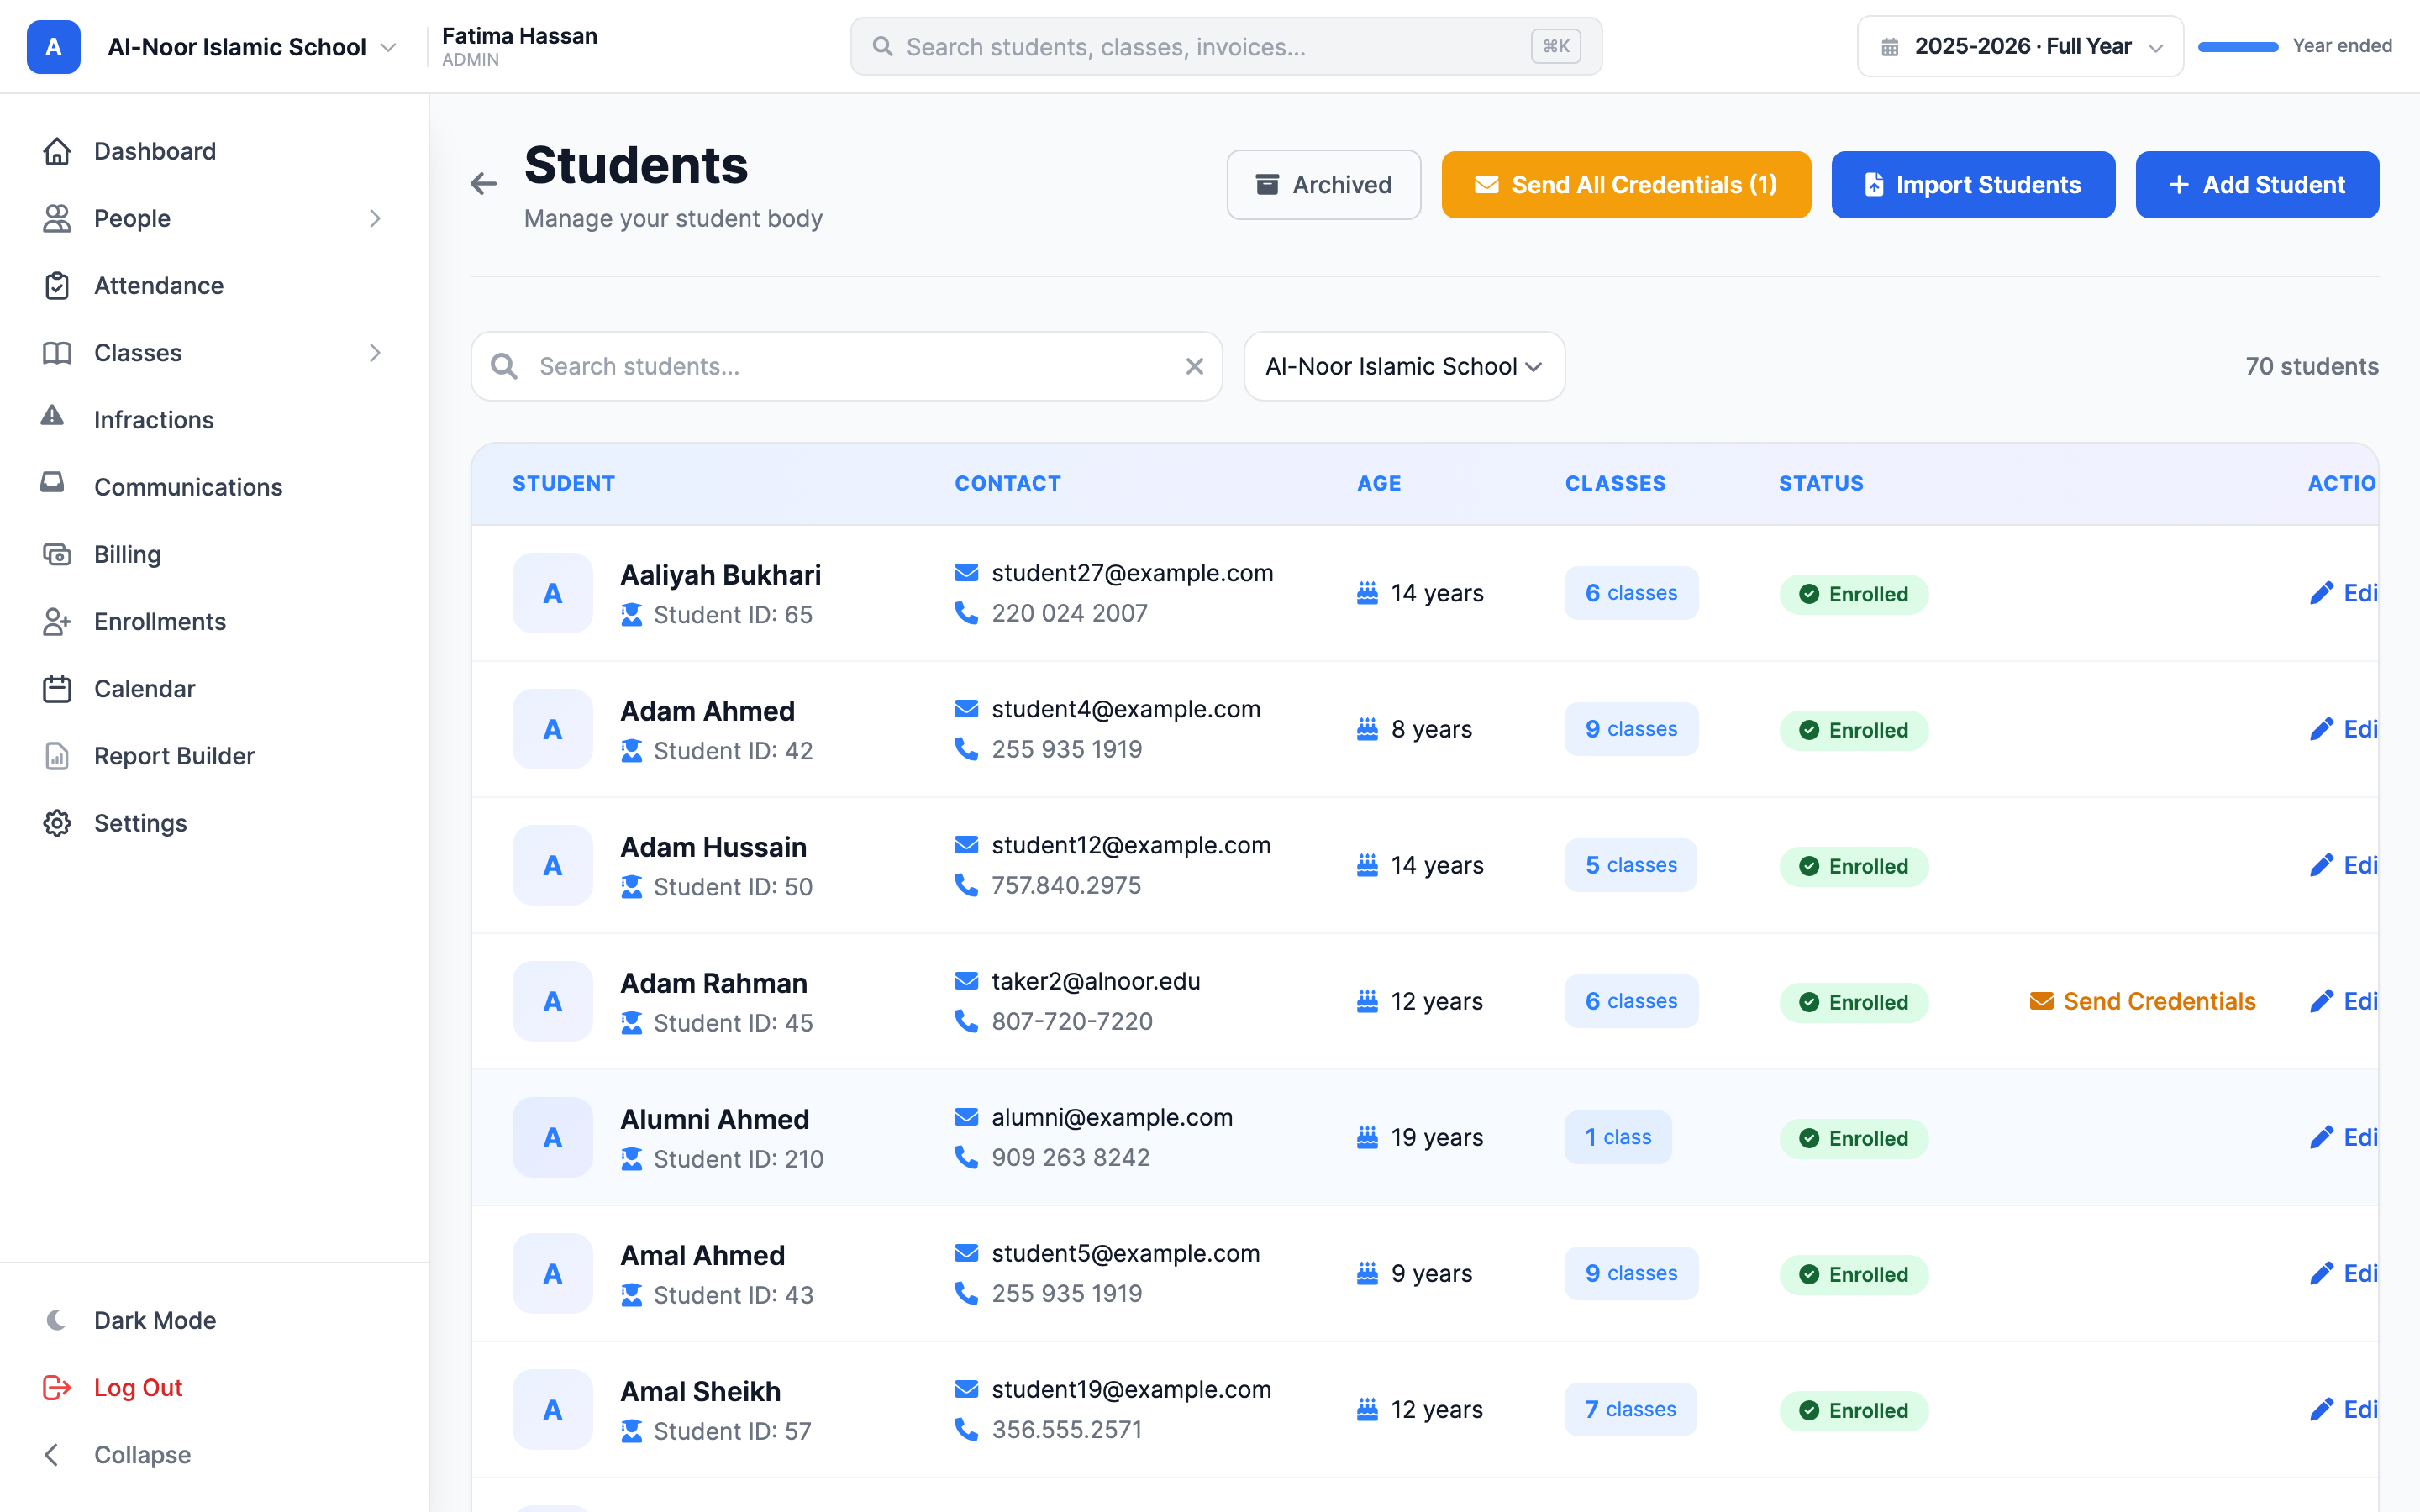
Task: Click the magnifier icon in Search students field
Action: click(504, 366)
